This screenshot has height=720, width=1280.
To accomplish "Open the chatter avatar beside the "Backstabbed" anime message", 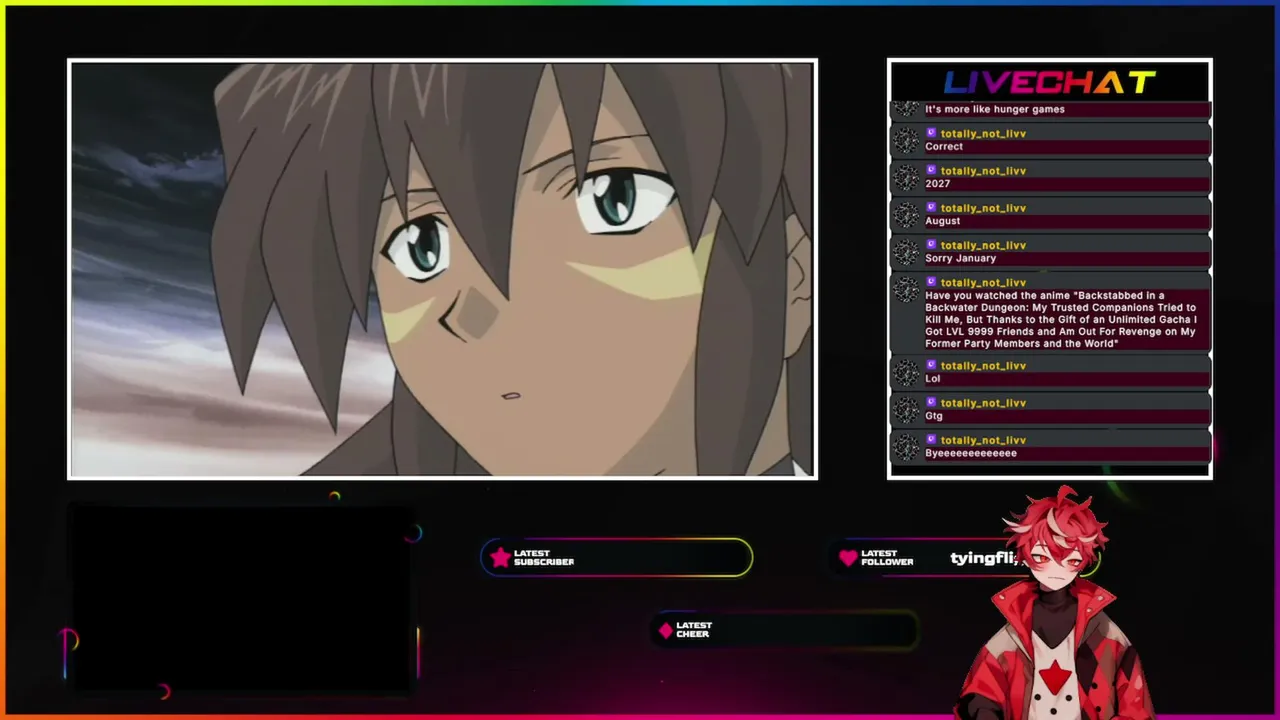I will point(906,289).
